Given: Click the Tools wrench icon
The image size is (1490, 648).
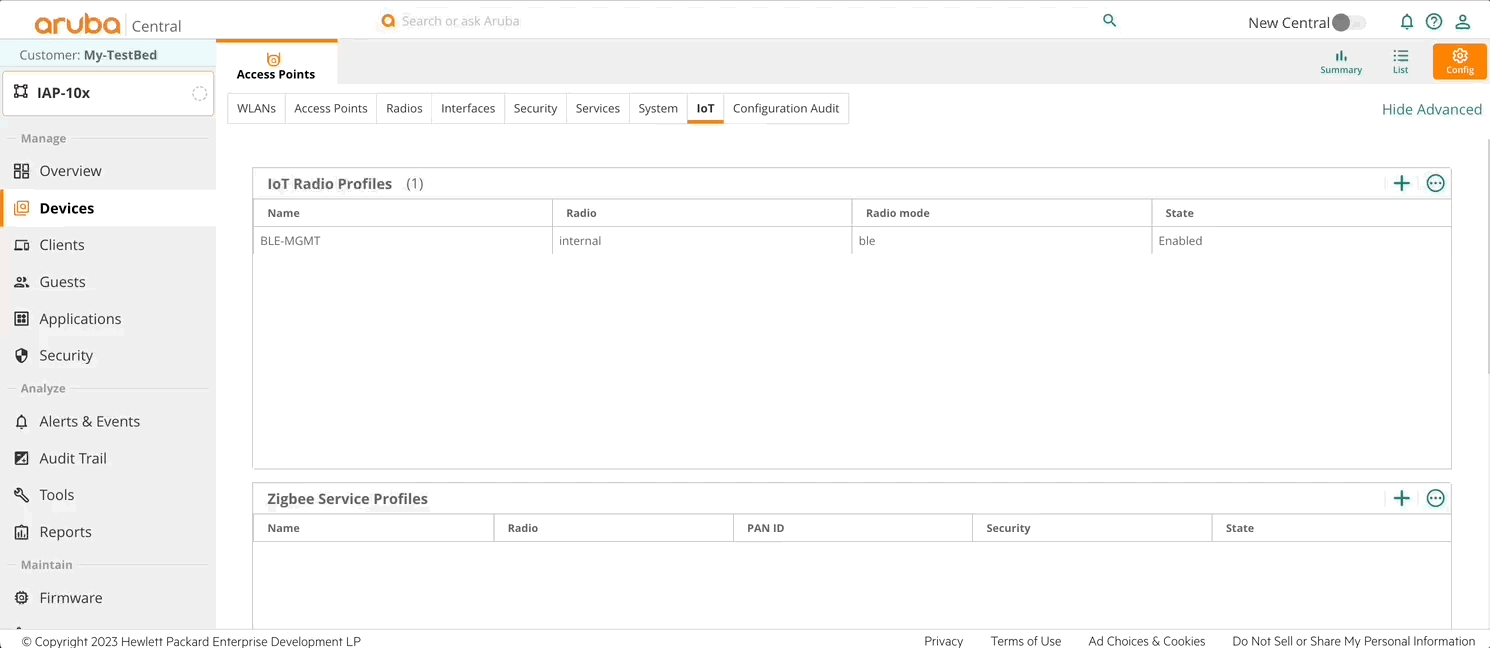Looking at the screenshot, I should coord(22,495).
